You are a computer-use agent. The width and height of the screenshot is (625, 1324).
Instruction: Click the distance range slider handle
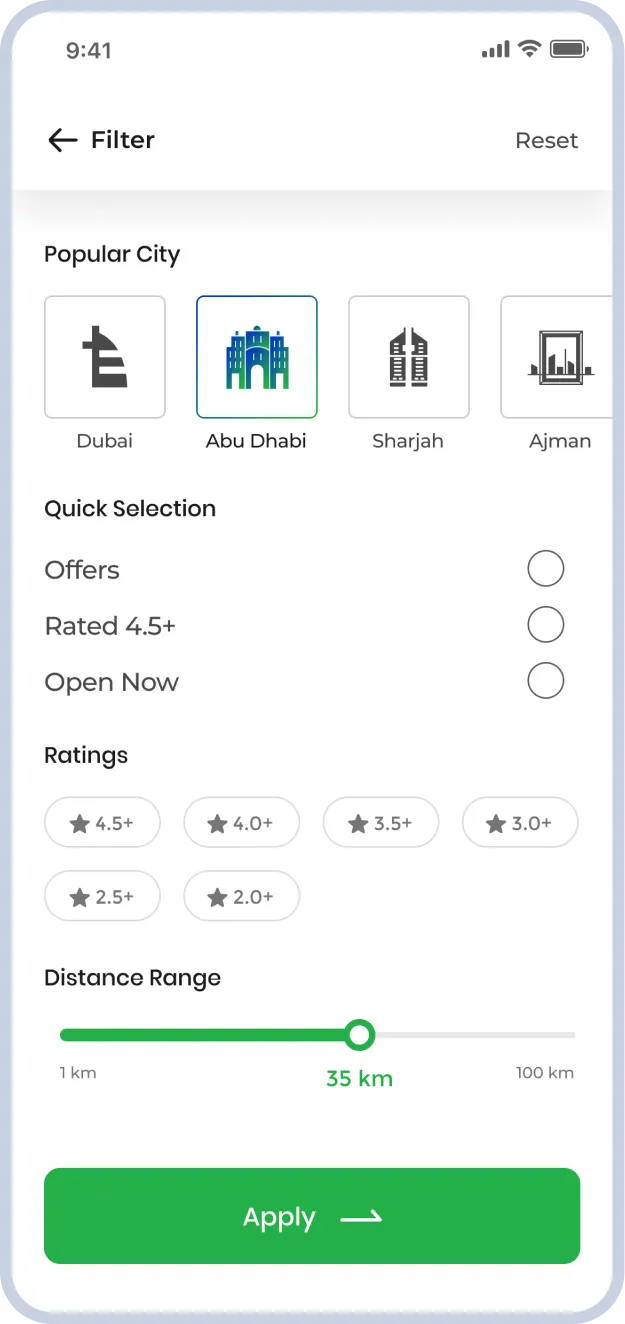(359, 1035)
